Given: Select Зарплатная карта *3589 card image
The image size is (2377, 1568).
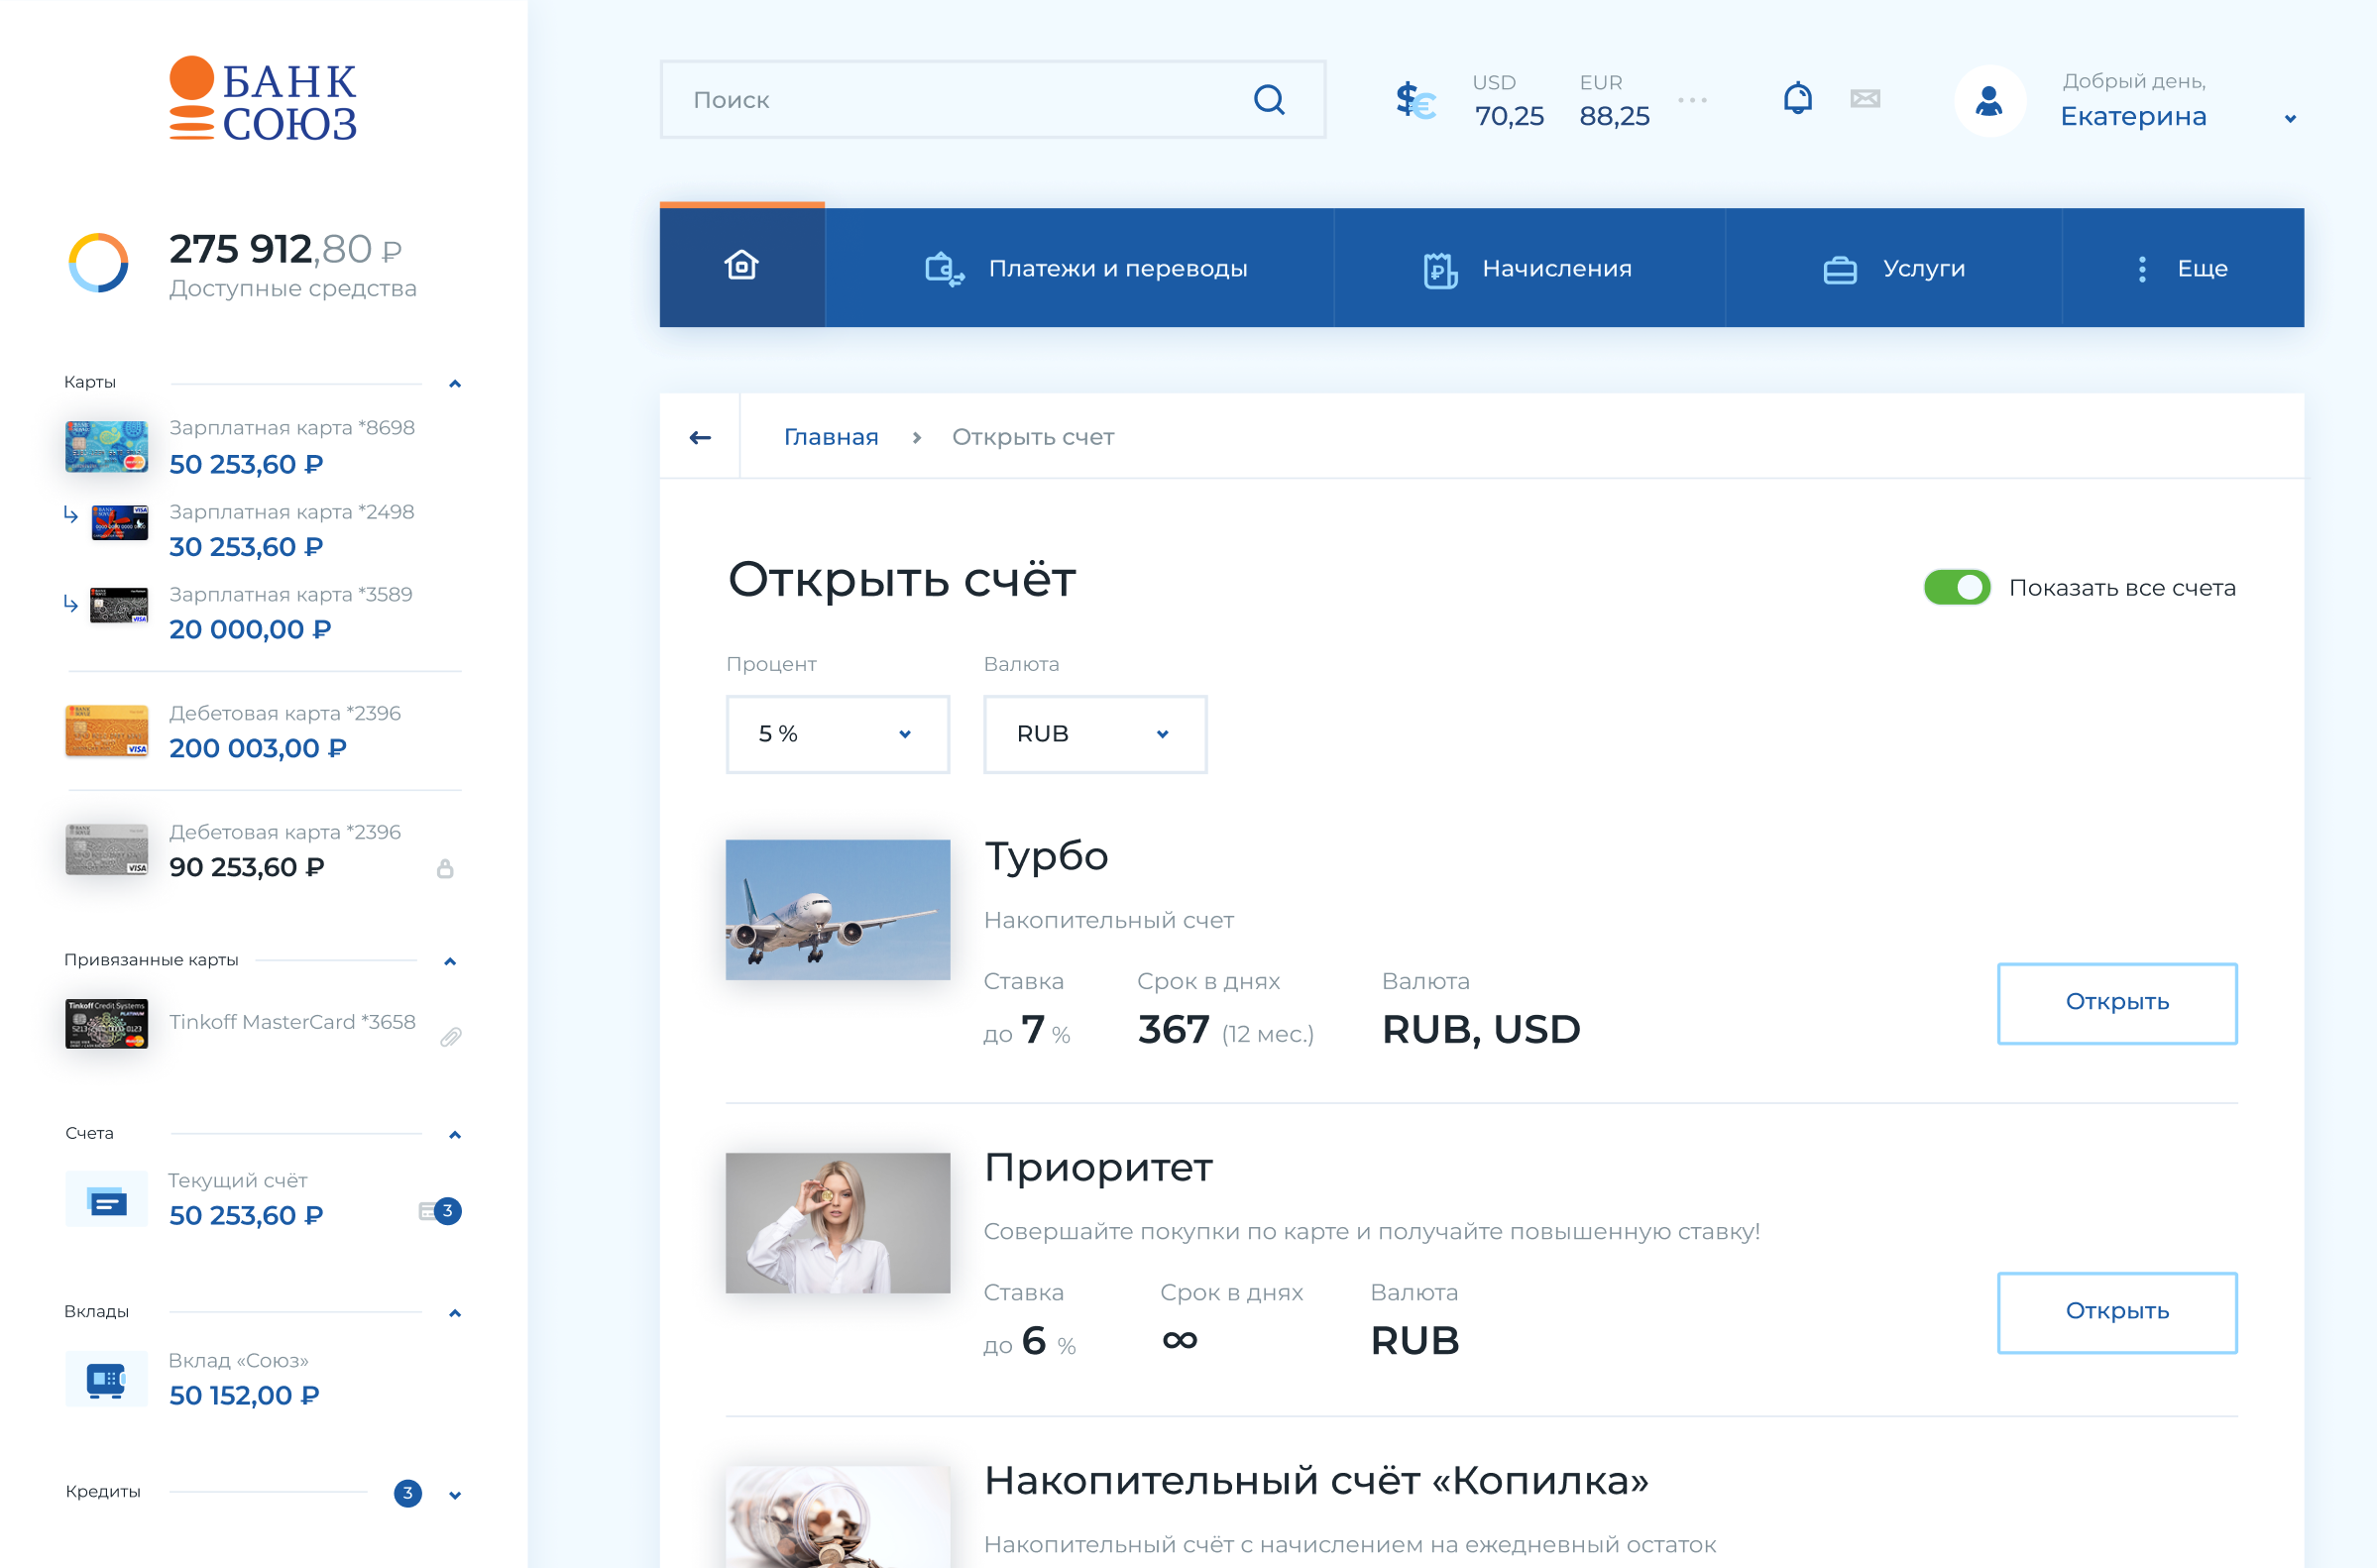Looking at the screenshot, I should coord(119,606).
